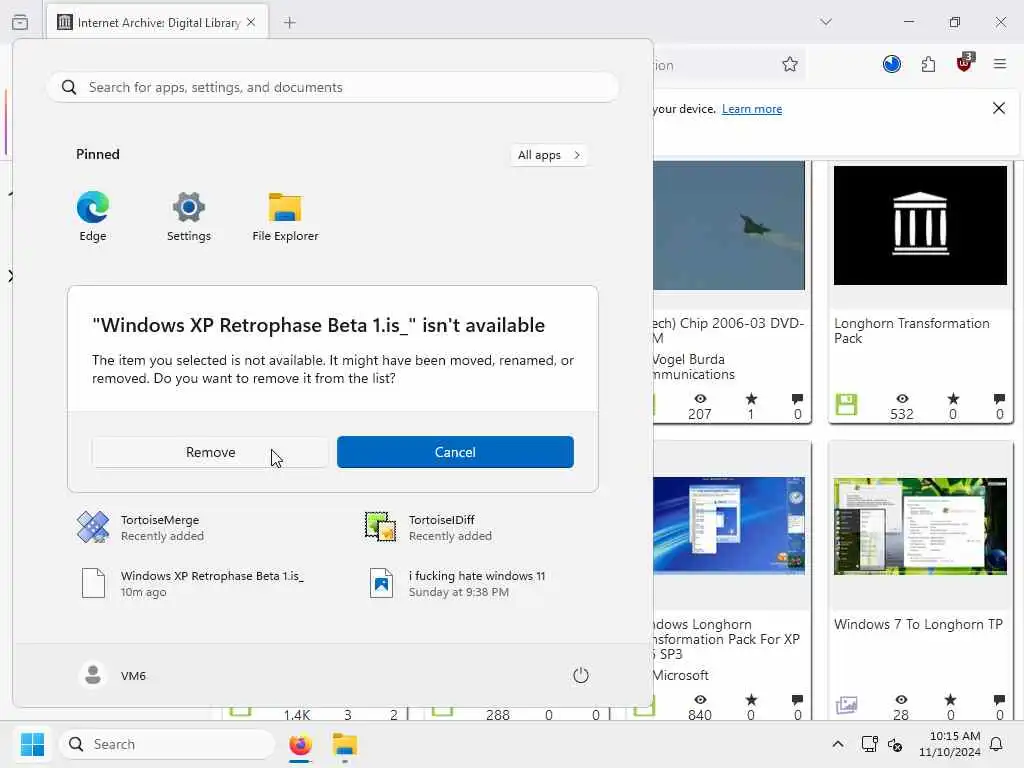Click the Remove button in the dialog
The height and width of the screenshot is (768, 1024).
(x=210, y=452)
